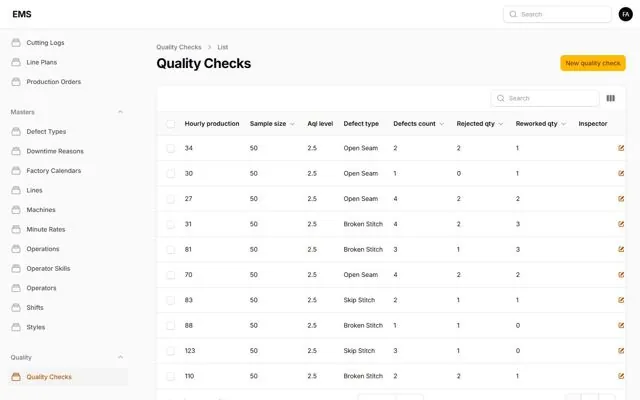
Task: Edit the row with hourly production 30
Action: (x=621, y=173)
